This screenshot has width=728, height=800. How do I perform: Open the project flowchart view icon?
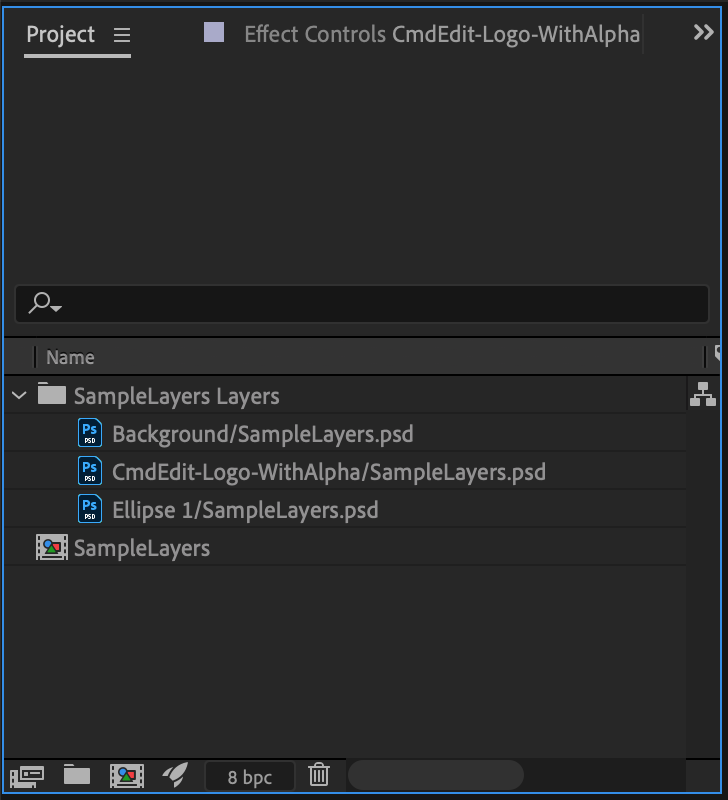[702, 394]
